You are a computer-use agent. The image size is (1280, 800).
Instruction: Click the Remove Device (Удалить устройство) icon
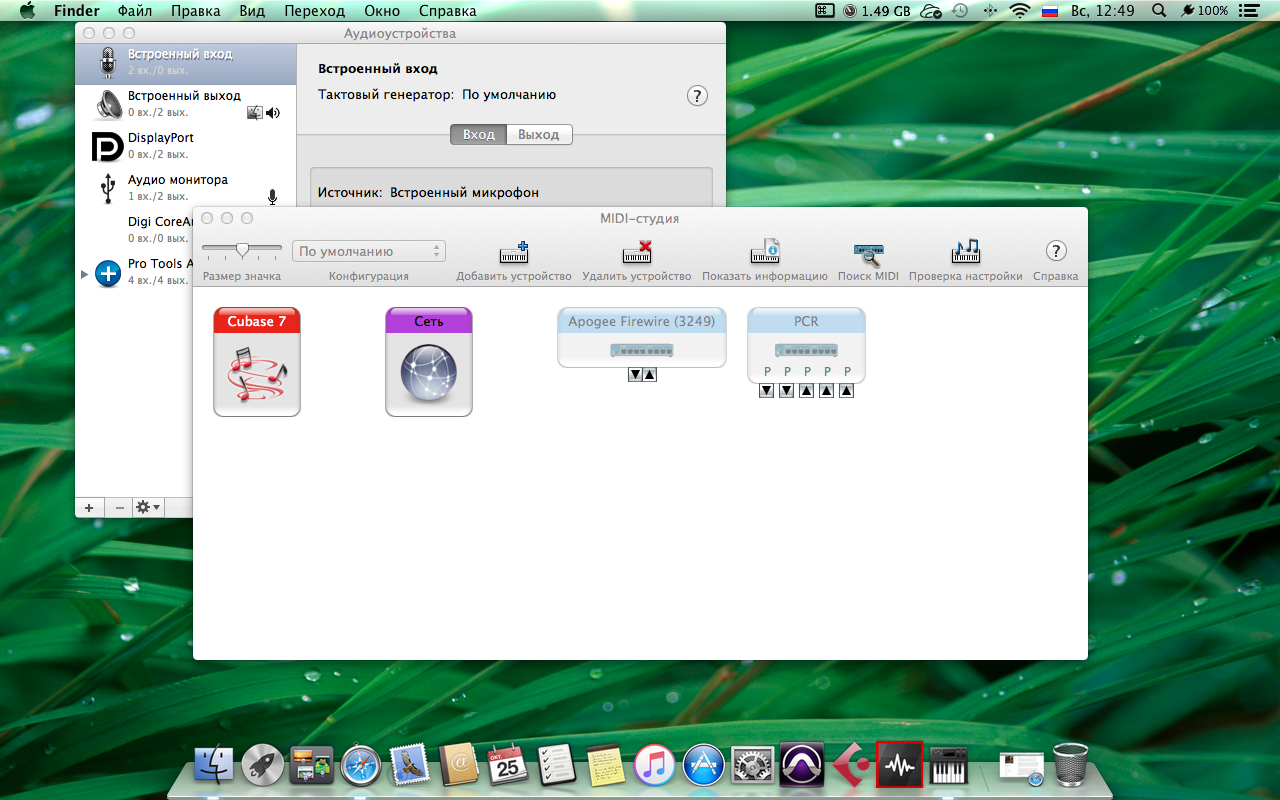637,252
